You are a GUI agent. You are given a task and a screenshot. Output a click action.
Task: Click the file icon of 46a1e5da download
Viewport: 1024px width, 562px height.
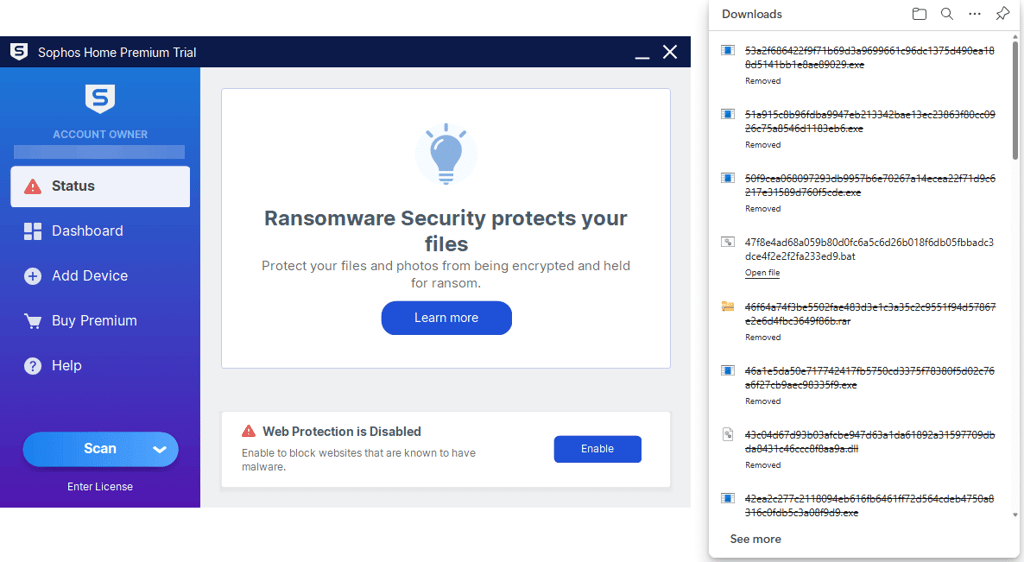click(728, 371)
